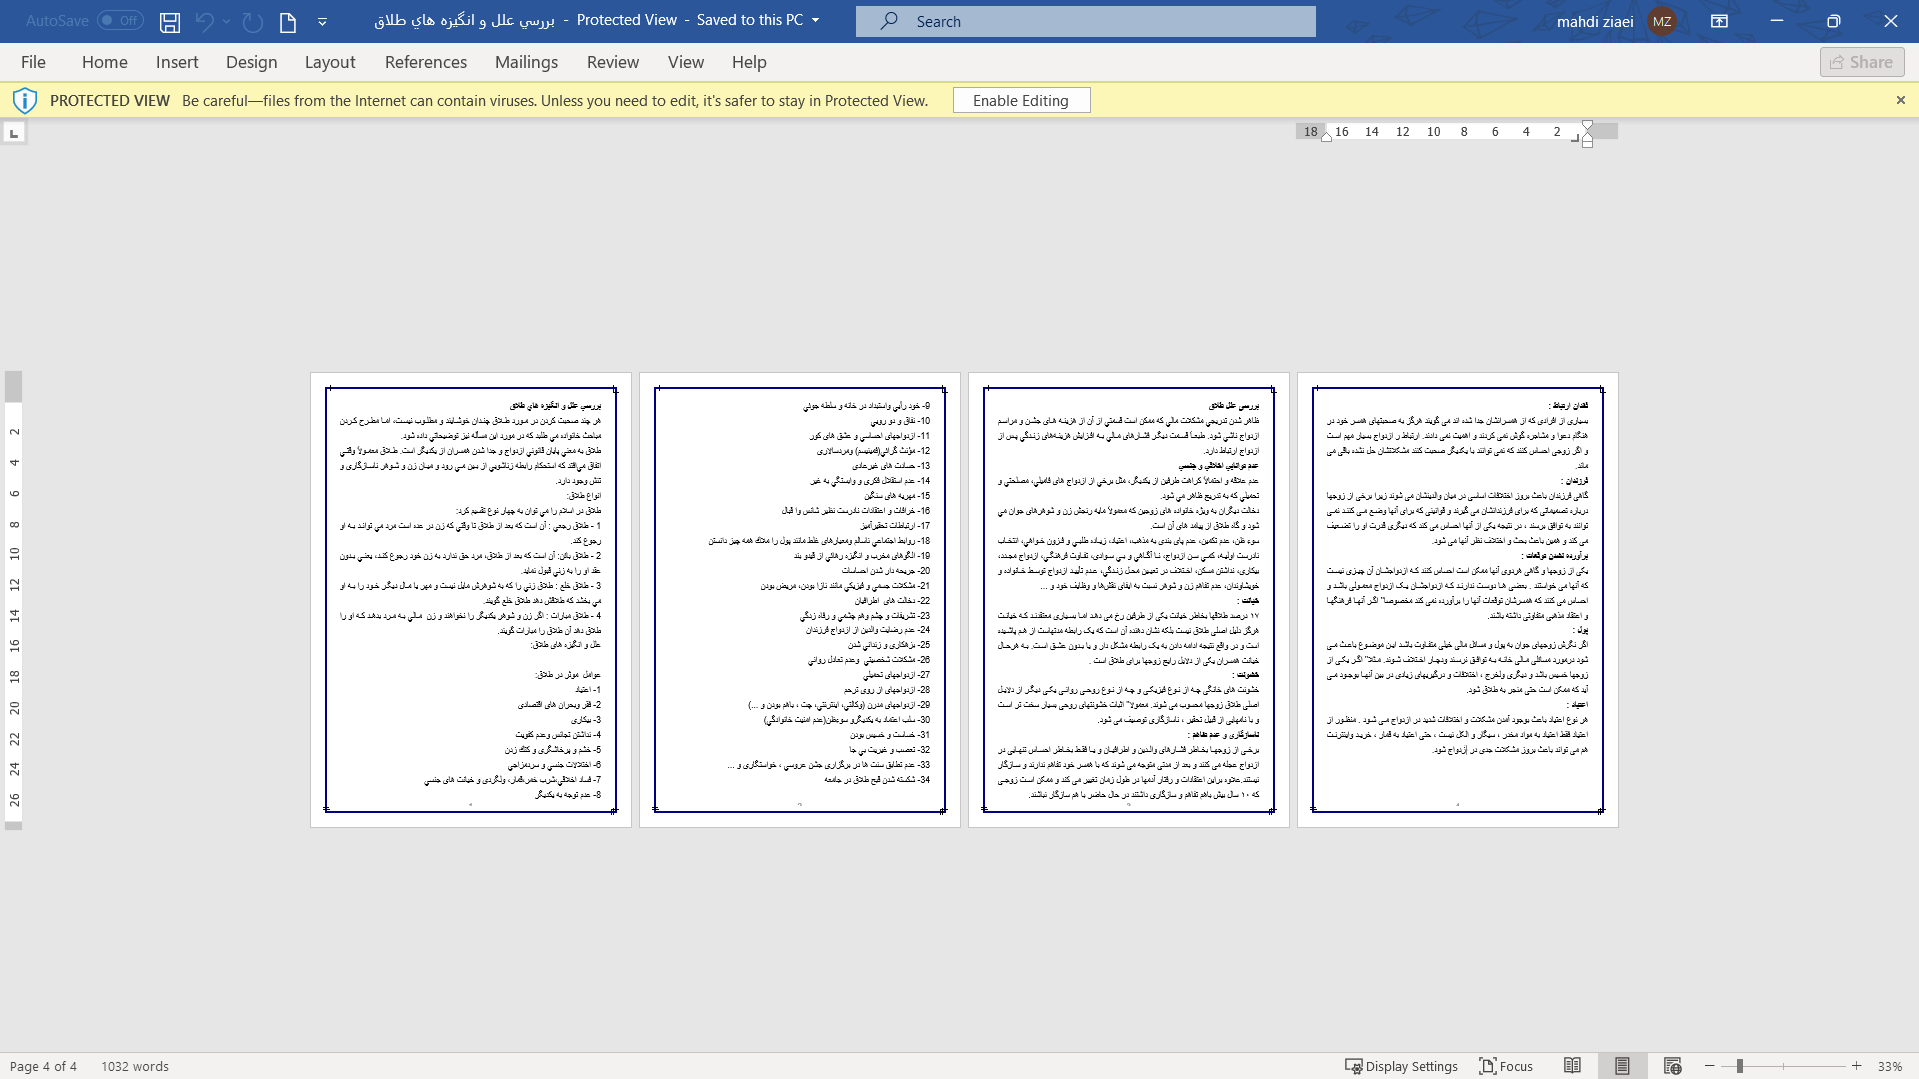Open the File tab

[x=33, y=62]
